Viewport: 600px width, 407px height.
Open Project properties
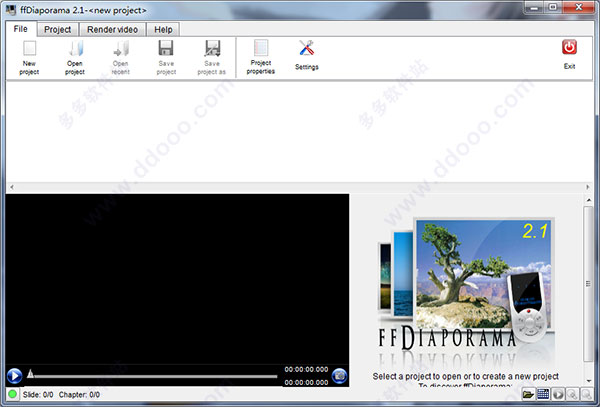(x=261, y=57)
